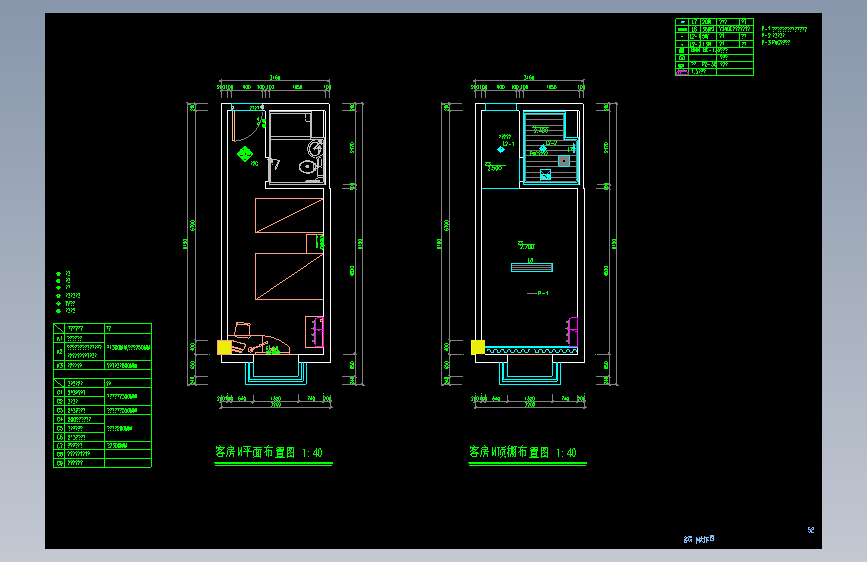
Task: Click the cyan diamond lamp labeled L2-2
Action: click(x=543, y=148)
